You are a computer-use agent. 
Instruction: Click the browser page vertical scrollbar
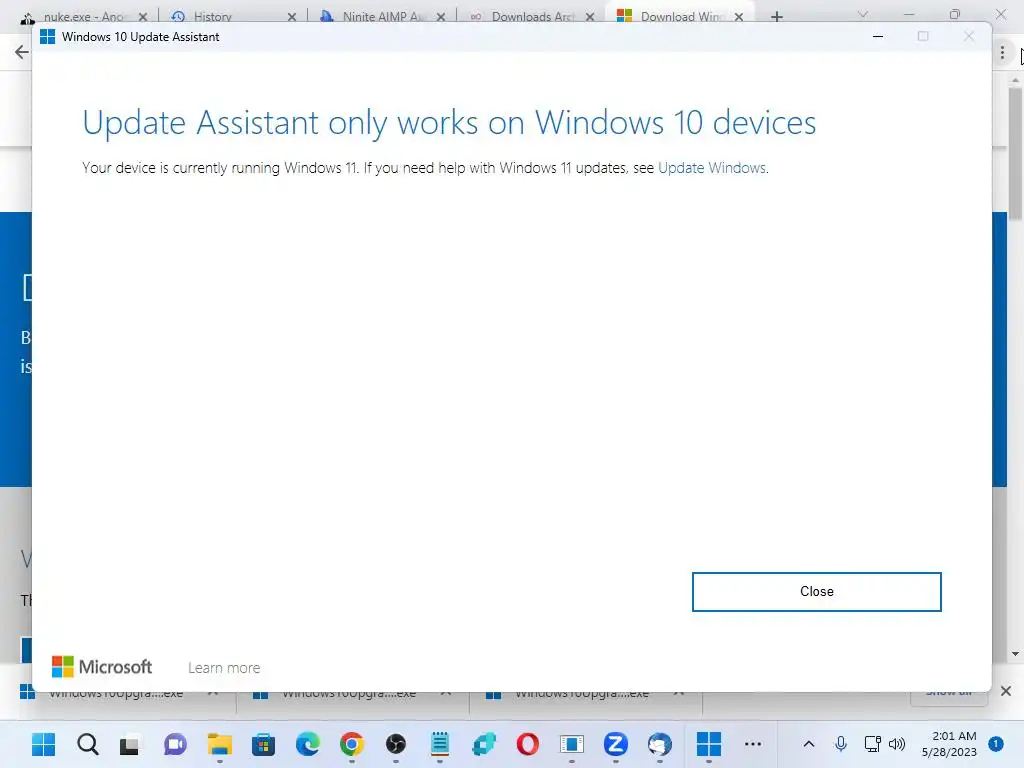(x=1015, y=153)
